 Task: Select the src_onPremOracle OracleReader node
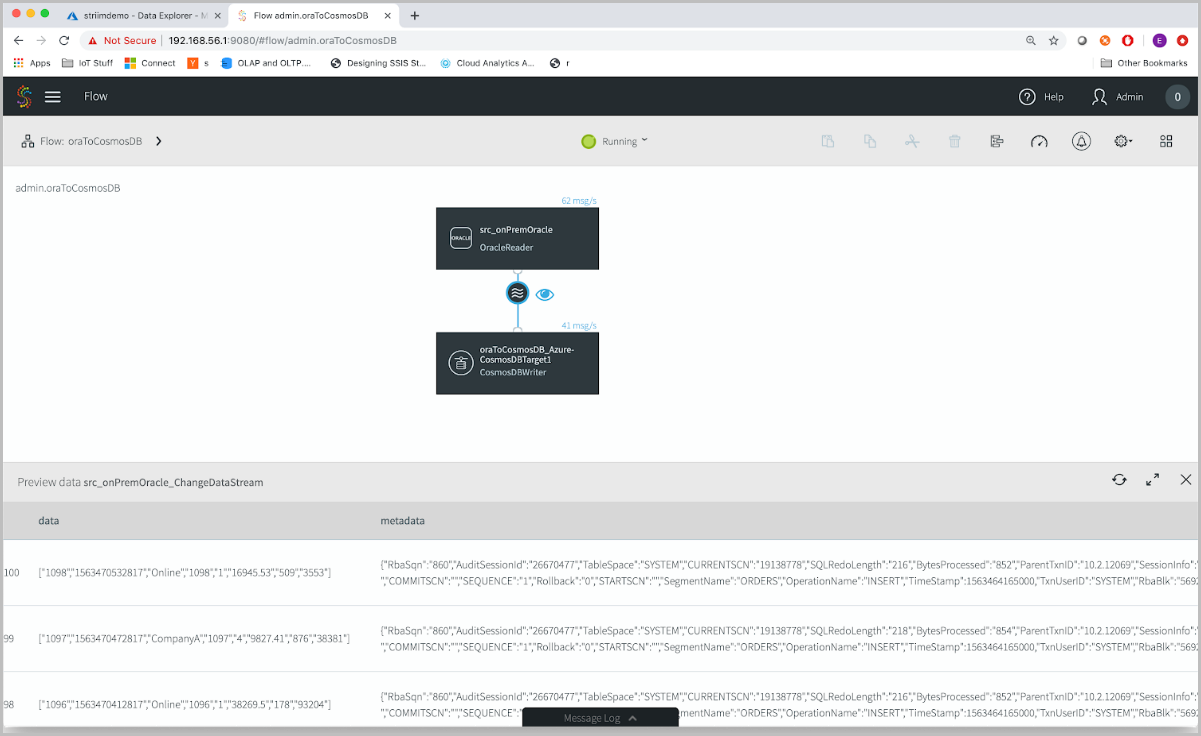[x=517, y=238]
